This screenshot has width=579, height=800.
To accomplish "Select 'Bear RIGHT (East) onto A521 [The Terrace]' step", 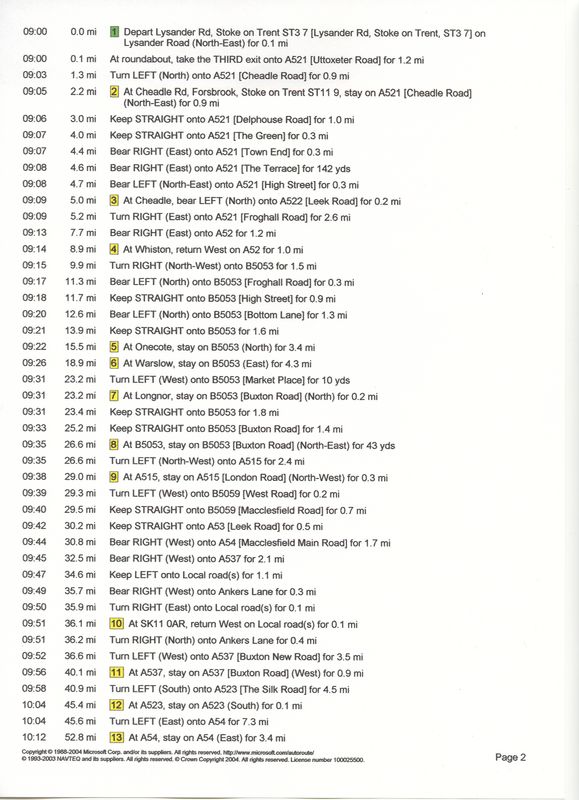I will (x=230, y=168).
